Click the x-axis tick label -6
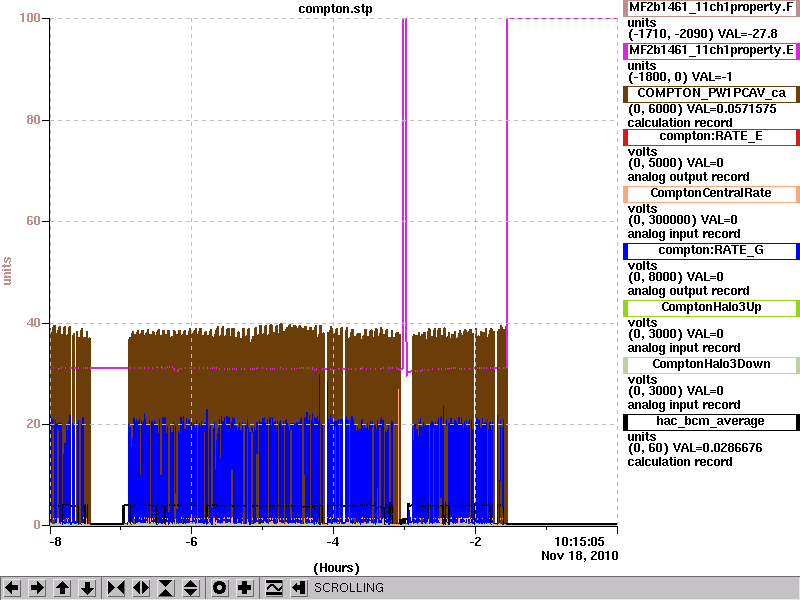Screen dimensions: 800x600 click(190, 542)
